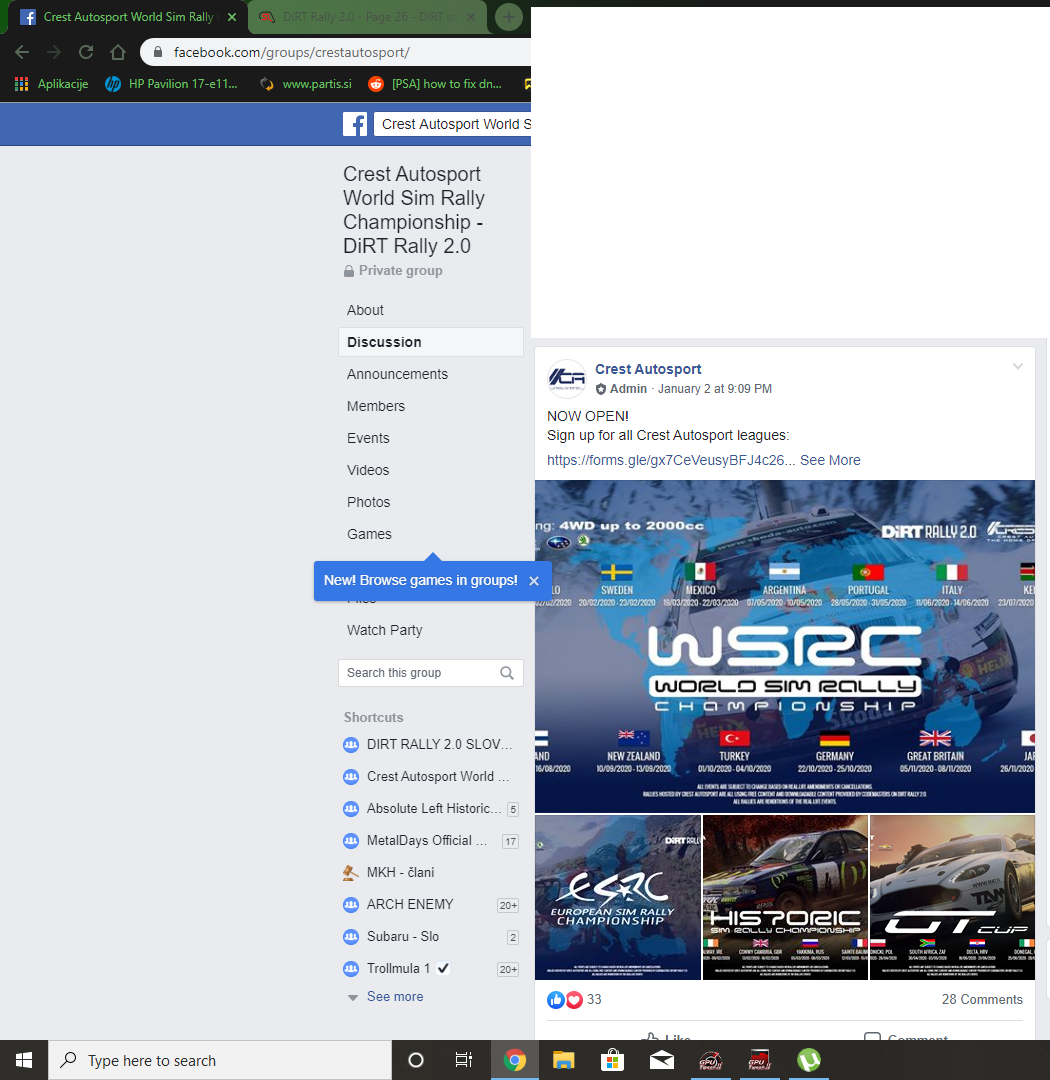
Task: Open the 28 Comments link
Action: click(x=982, y=1000)
